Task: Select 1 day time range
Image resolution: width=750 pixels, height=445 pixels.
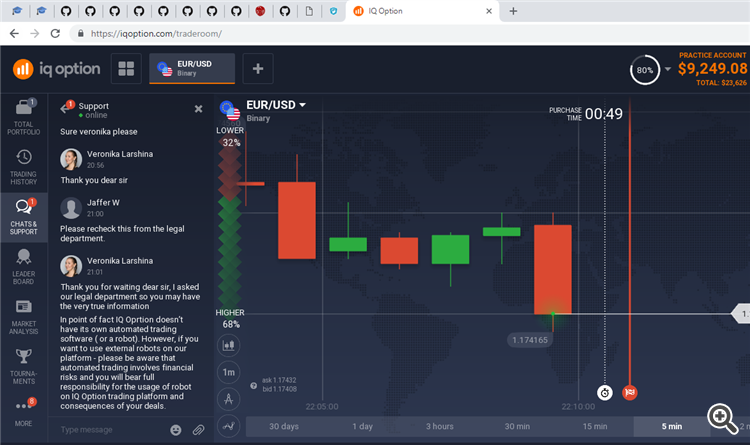Action: 362,426
